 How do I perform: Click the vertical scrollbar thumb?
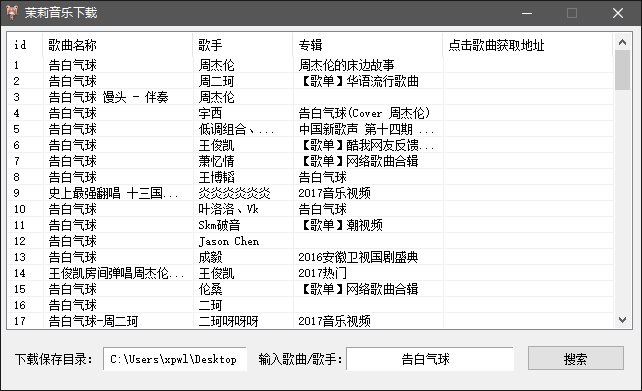point(622,70)
